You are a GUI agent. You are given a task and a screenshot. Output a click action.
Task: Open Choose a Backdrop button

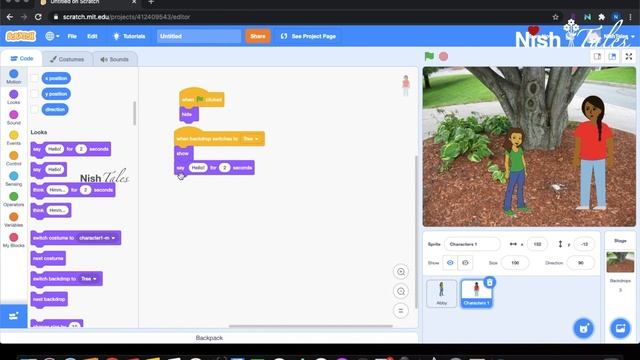(620, 328)
